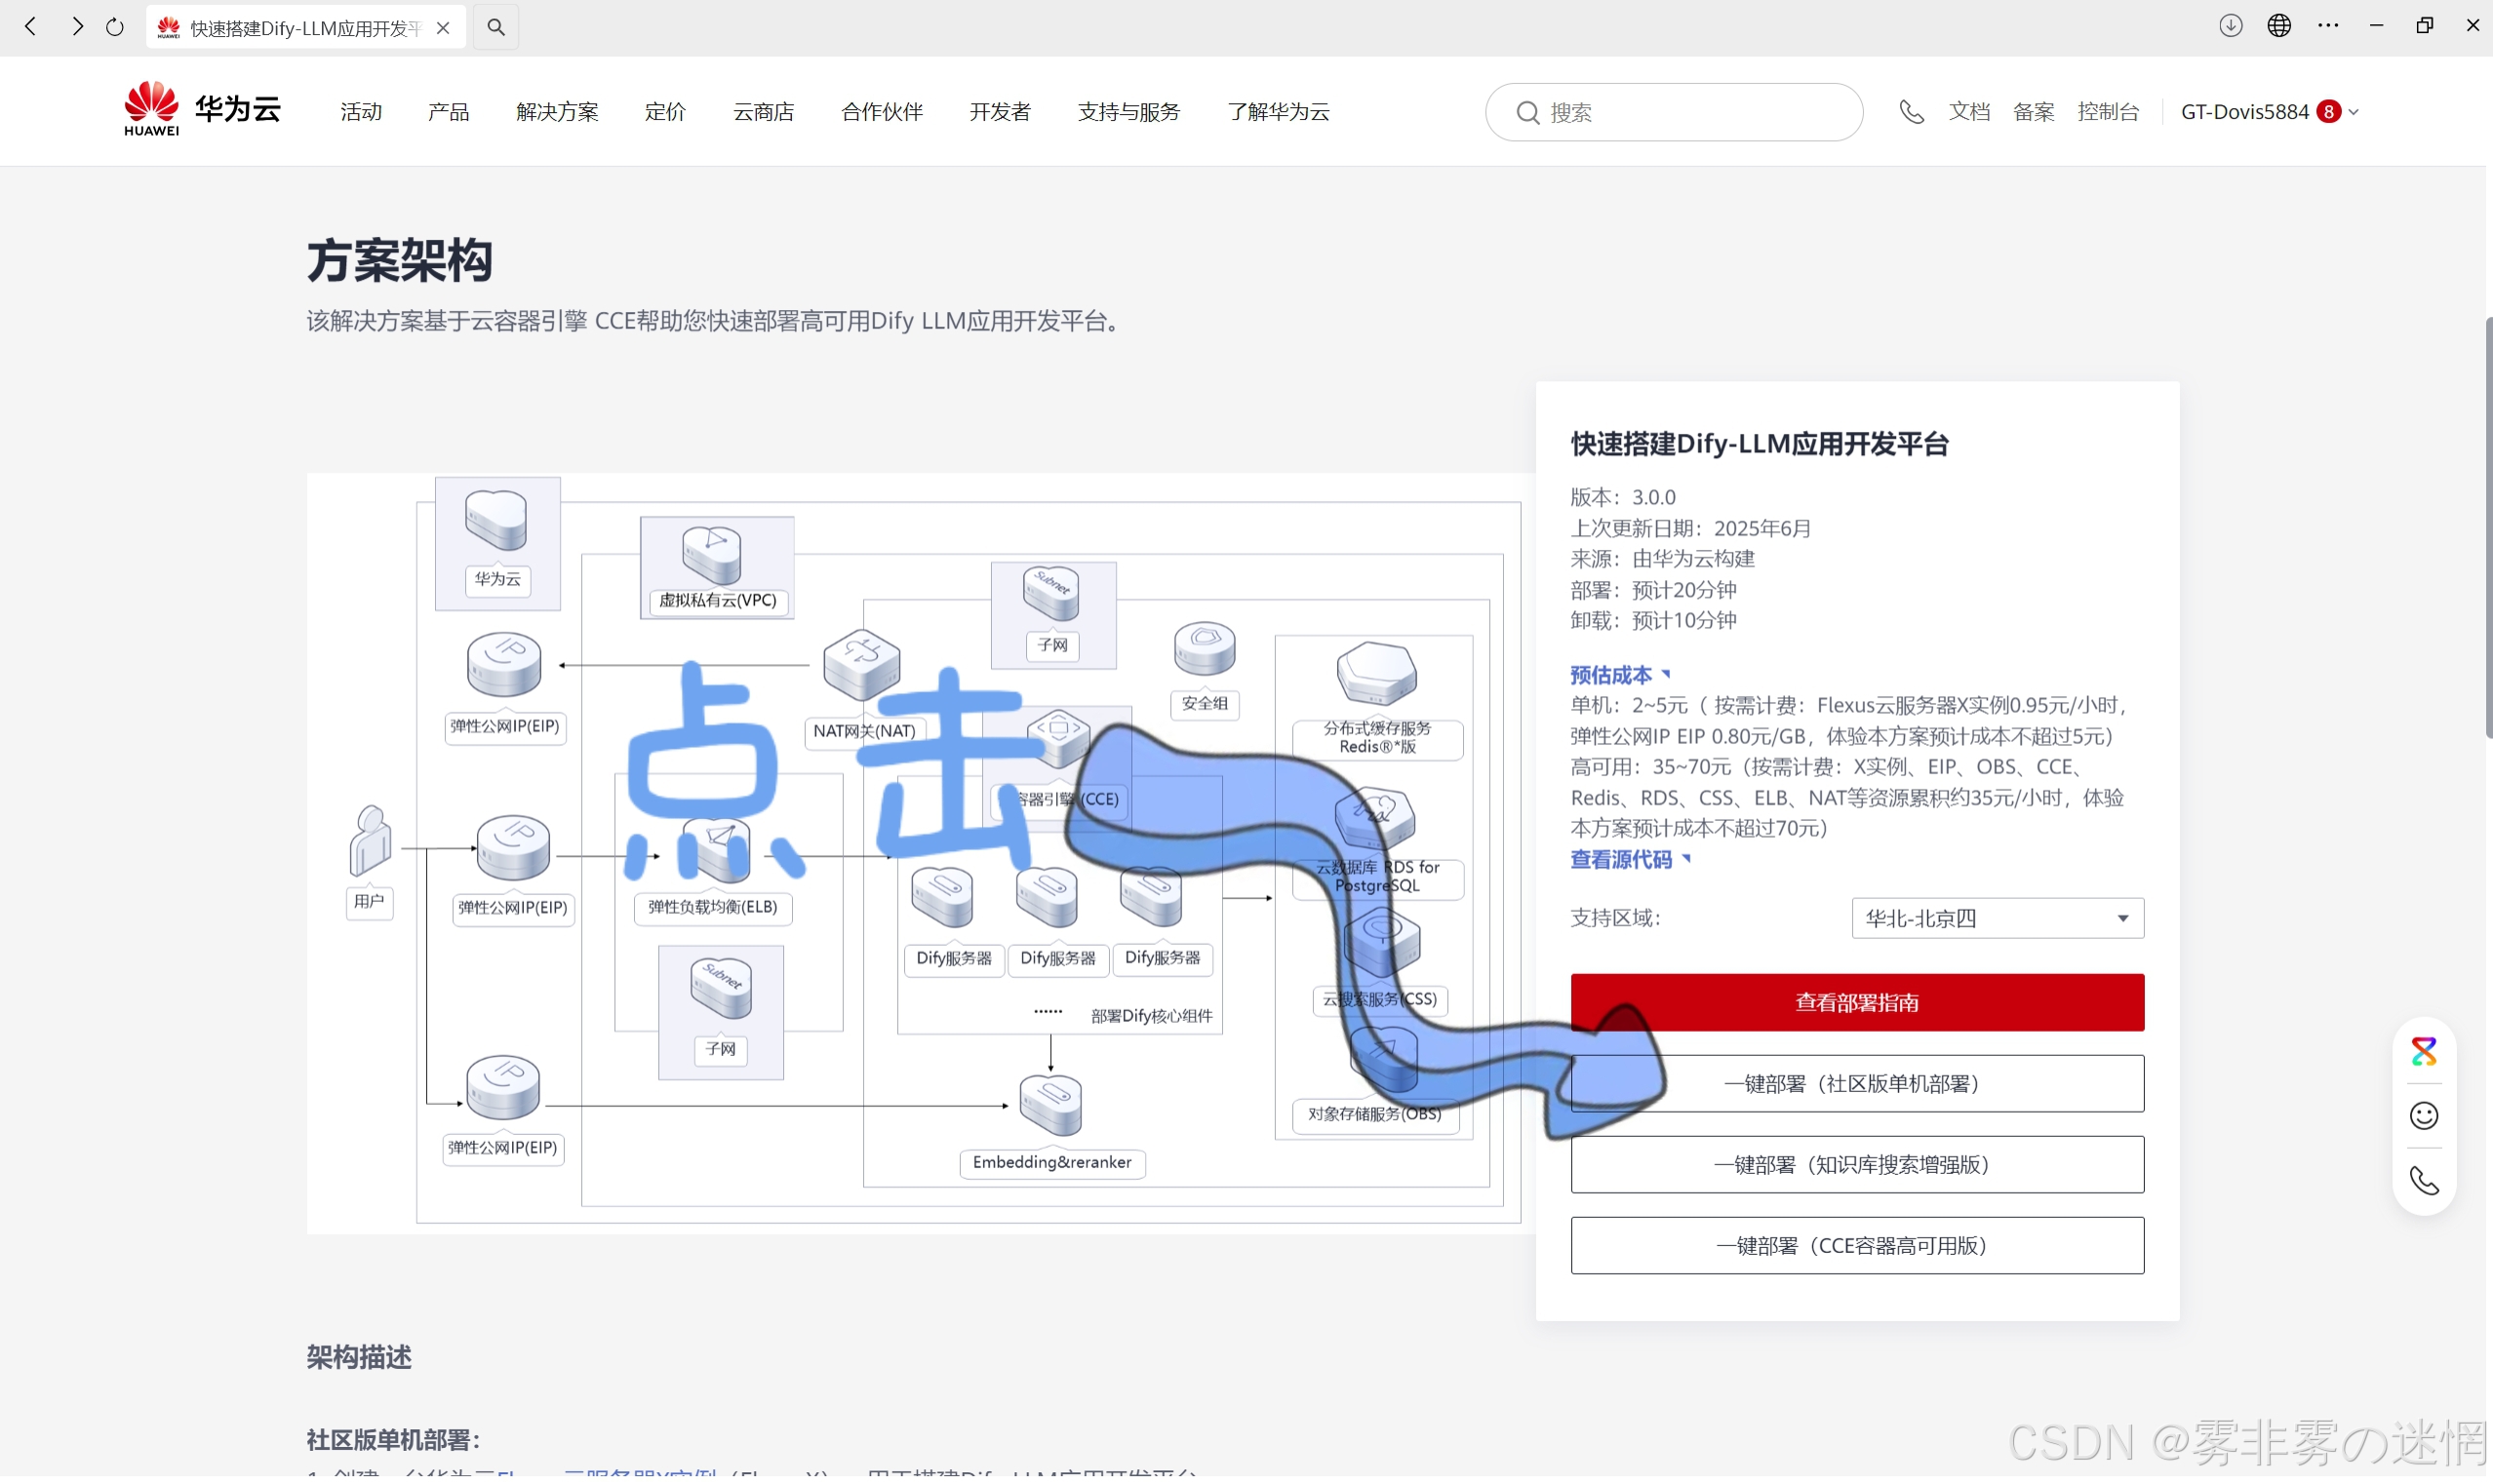Open the 解决方案 menu item
Image resolution: width=2493 pixels, height=1484 pixels.
(557, 112)
